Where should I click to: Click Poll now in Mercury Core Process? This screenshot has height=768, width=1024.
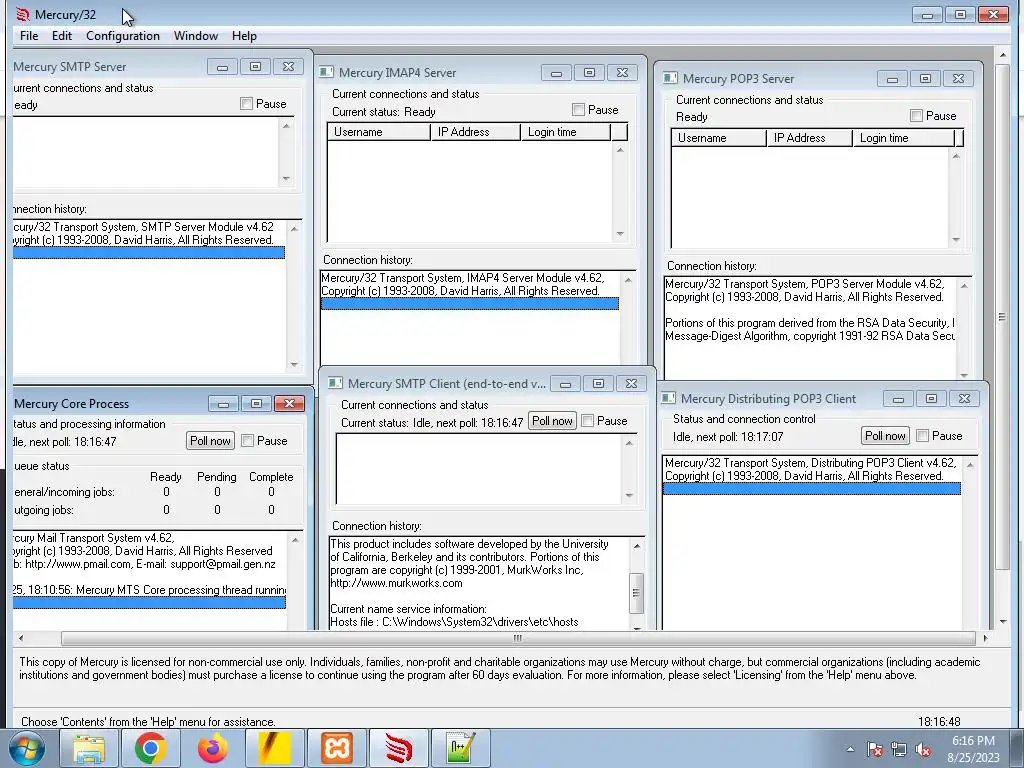(210, 441)
